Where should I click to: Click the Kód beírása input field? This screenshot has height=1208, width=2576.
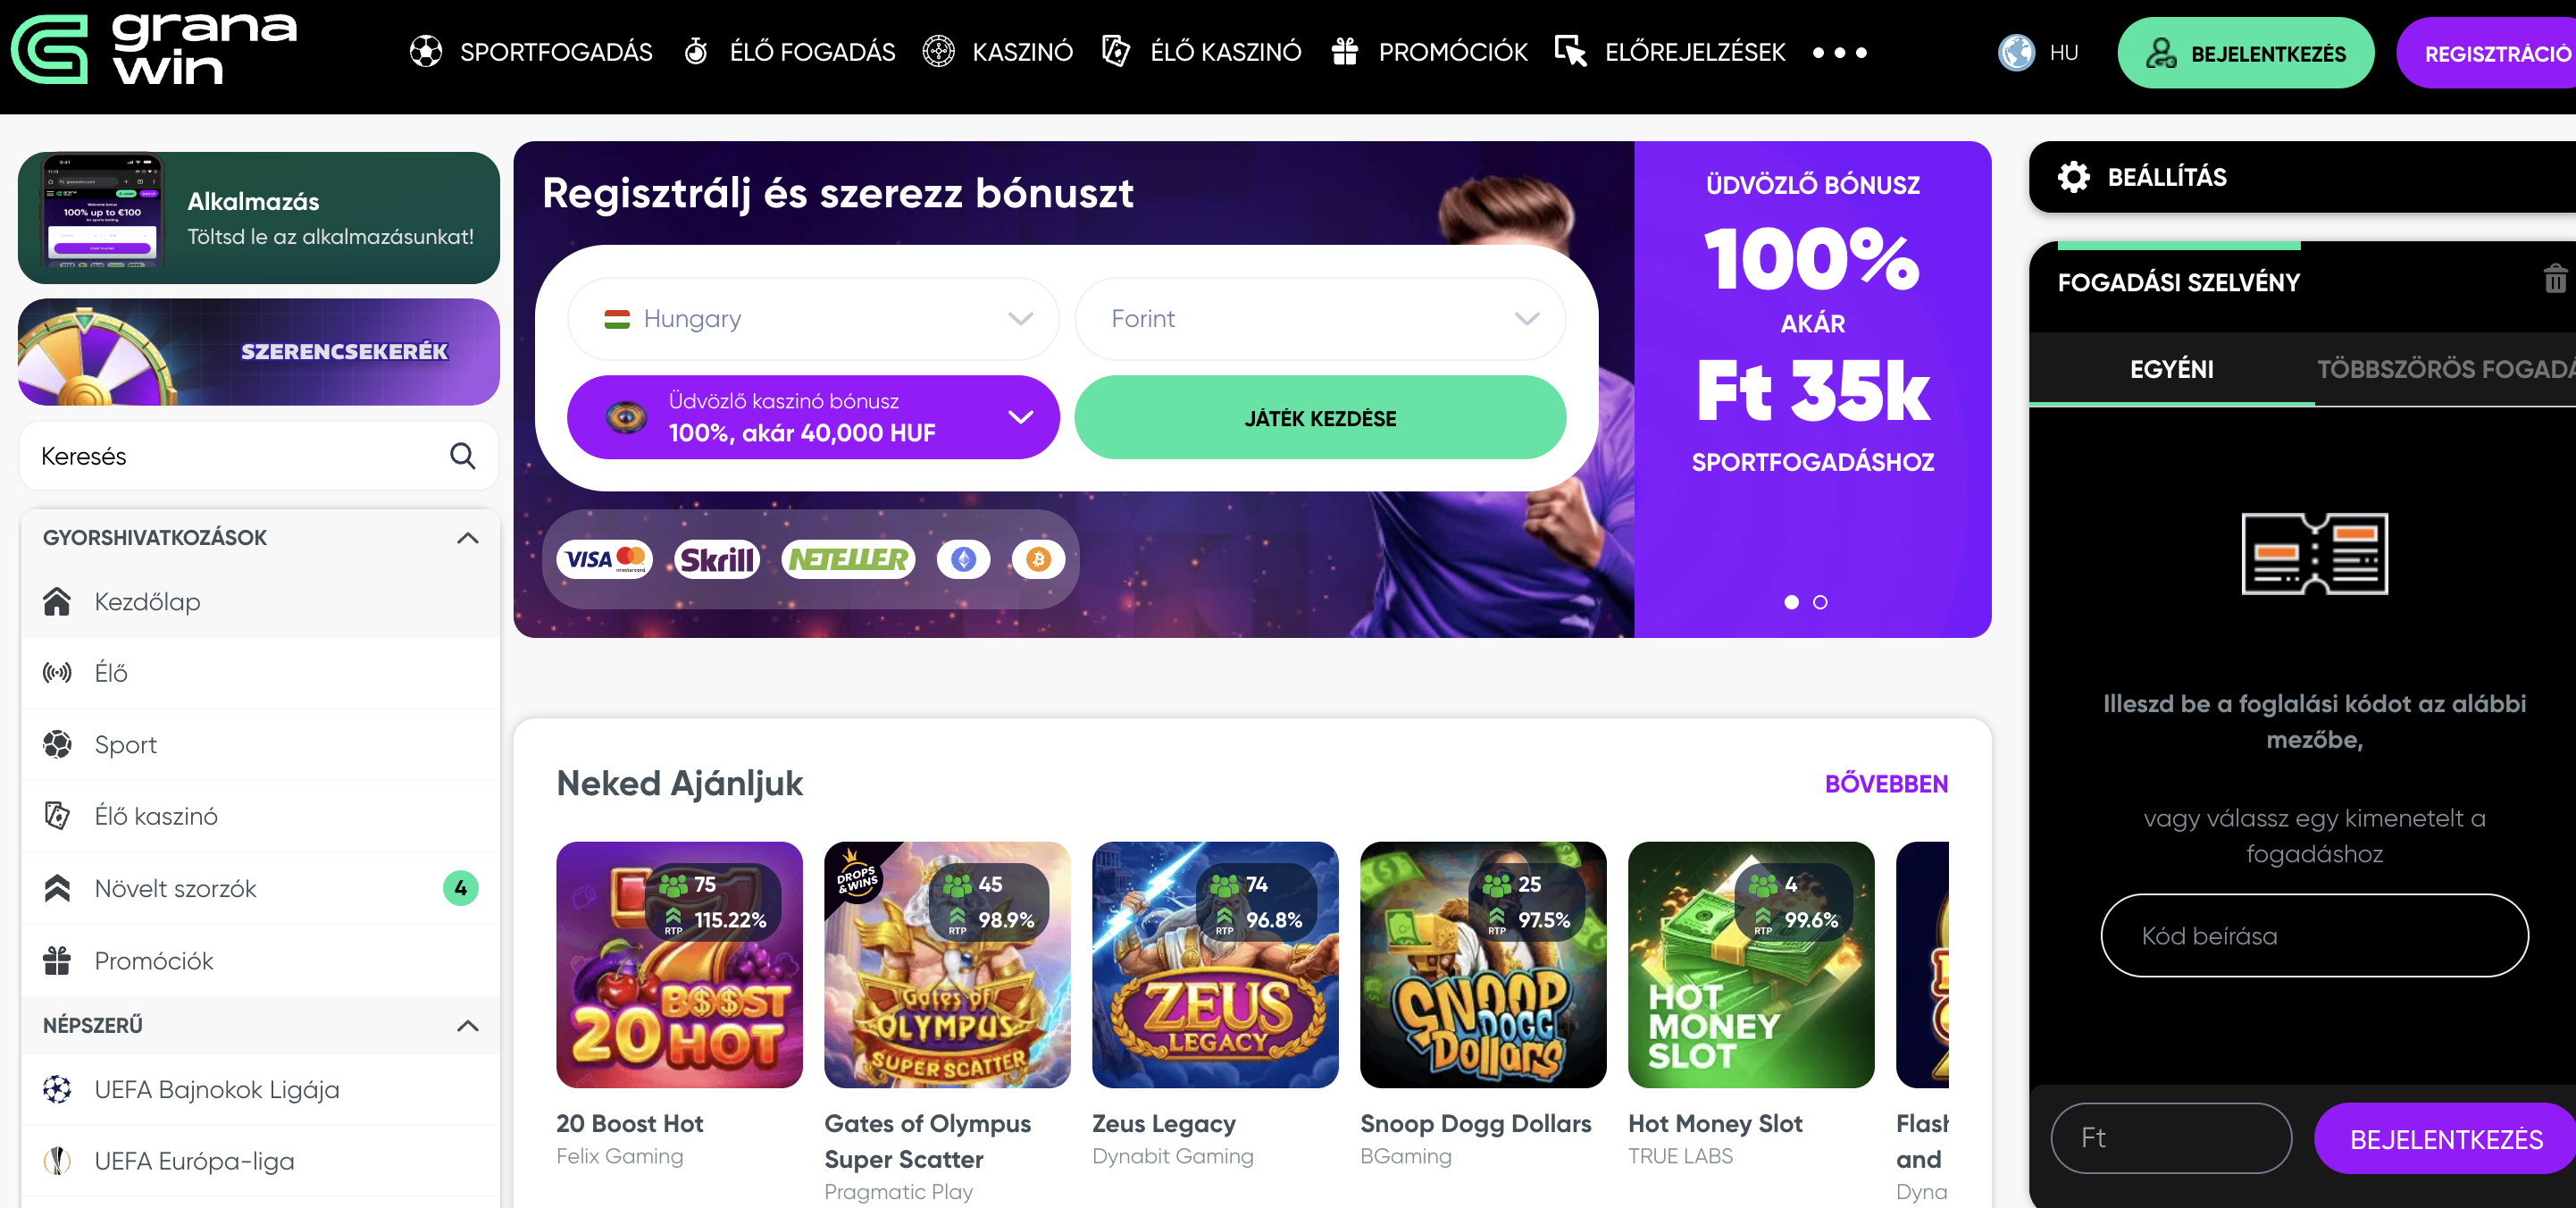2314,936
